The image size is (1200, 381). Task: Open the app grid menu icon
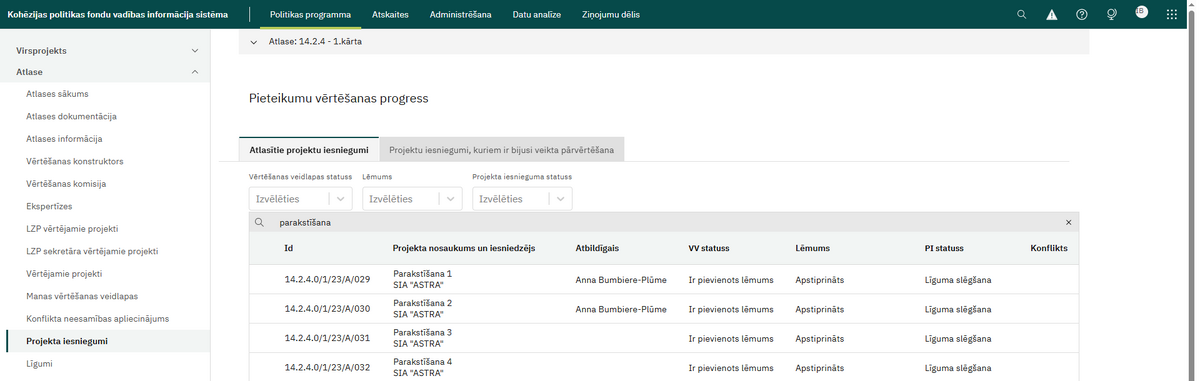pyautogui.click(x=1171, y=15)
